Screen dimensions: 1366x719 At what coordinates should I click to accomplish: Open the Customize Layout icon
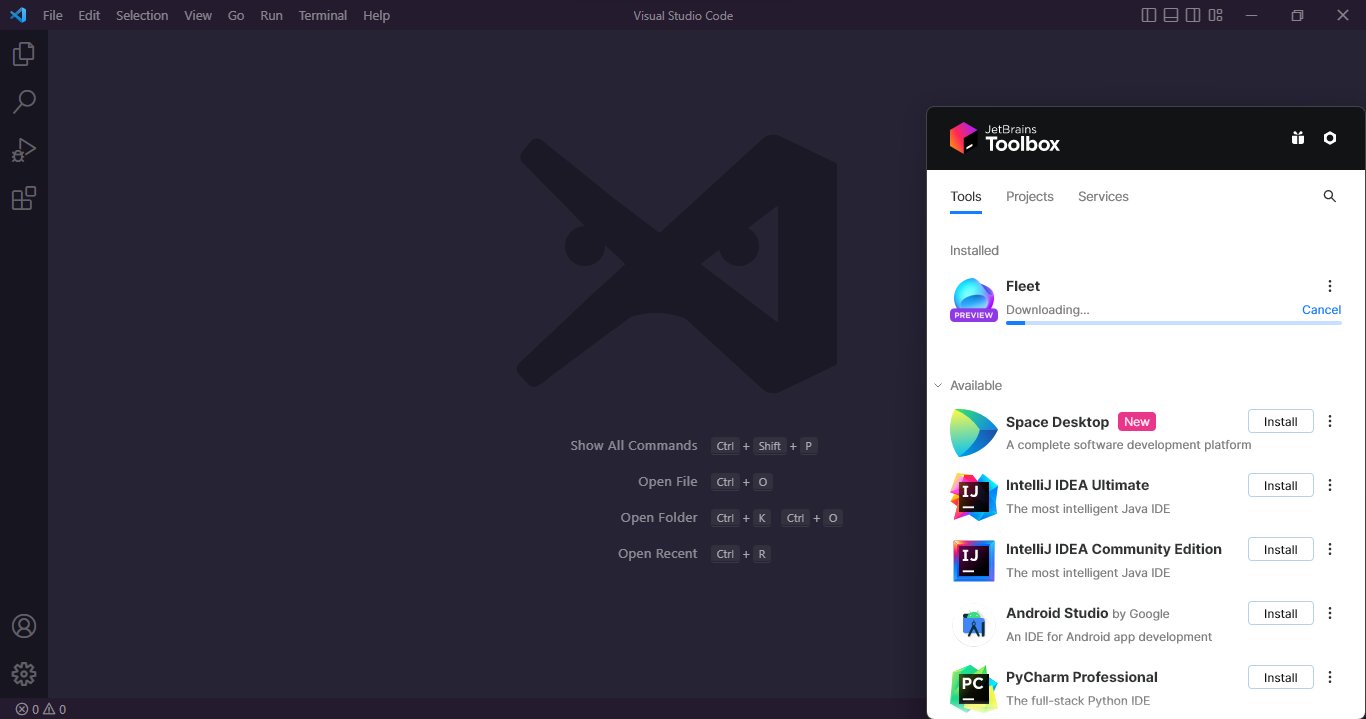1215,15
